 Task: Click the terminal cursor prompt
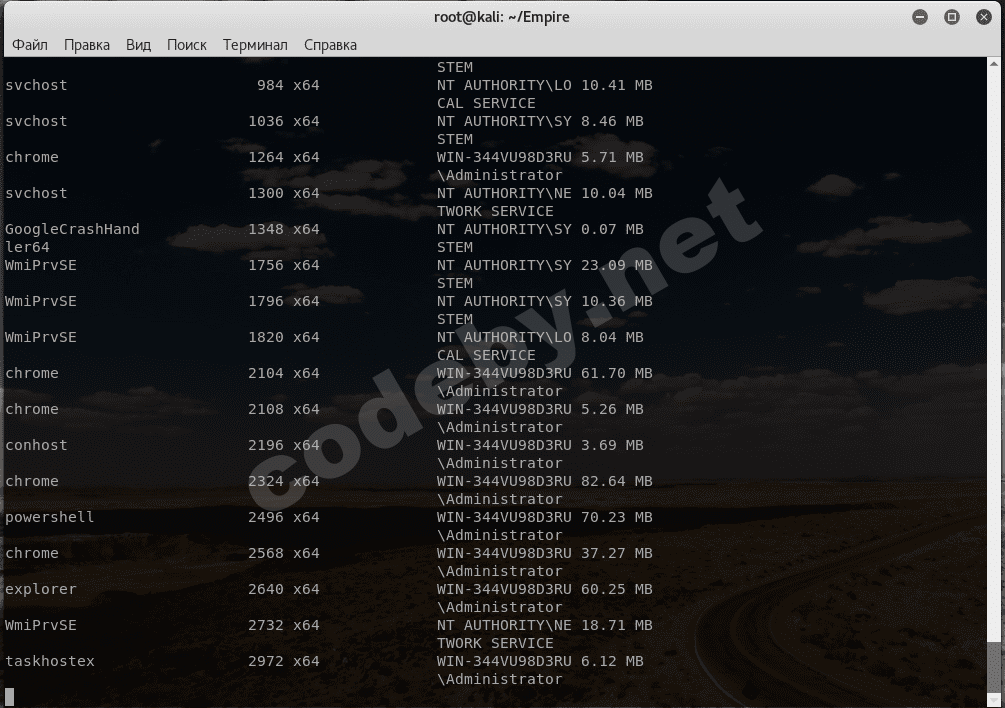coord(10,697)
